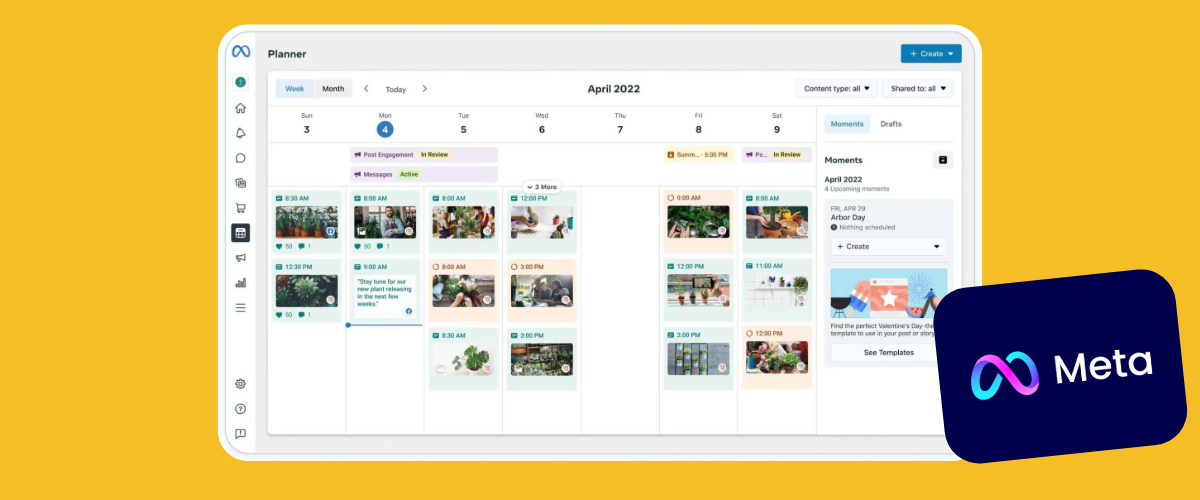Go to next week with right arrow
The height and width of the screenshot is (500, 1200).
coord(425,88)
